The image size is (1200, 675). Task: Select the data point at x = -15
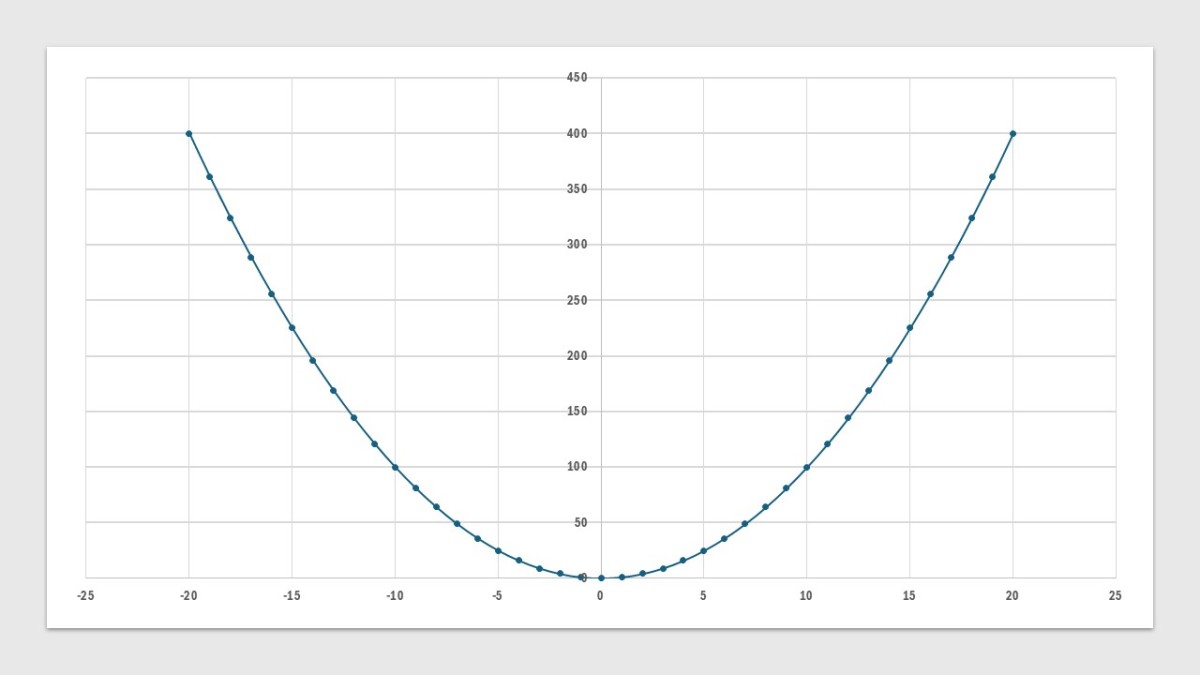[x=291, y=326]
